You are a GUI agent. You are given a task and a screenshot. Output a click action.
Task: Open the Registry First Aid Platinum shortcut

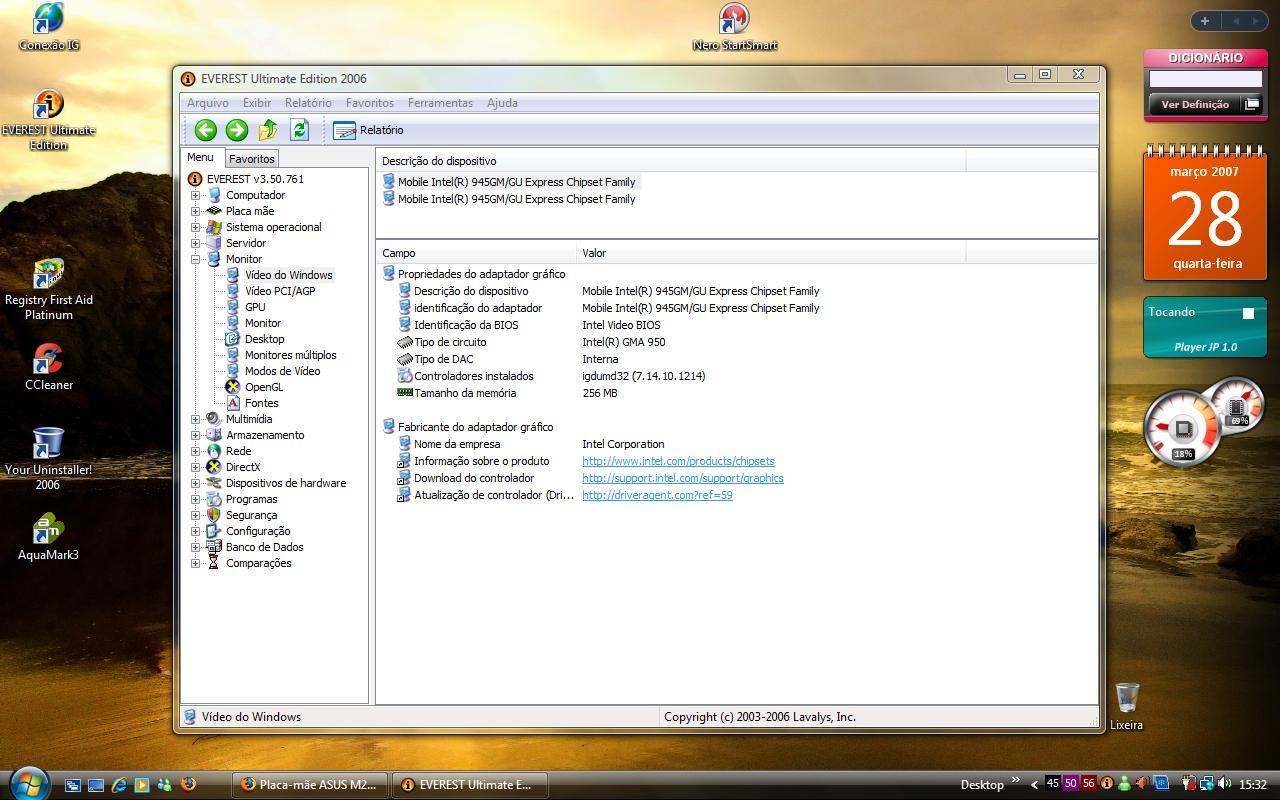click(48, 289)
